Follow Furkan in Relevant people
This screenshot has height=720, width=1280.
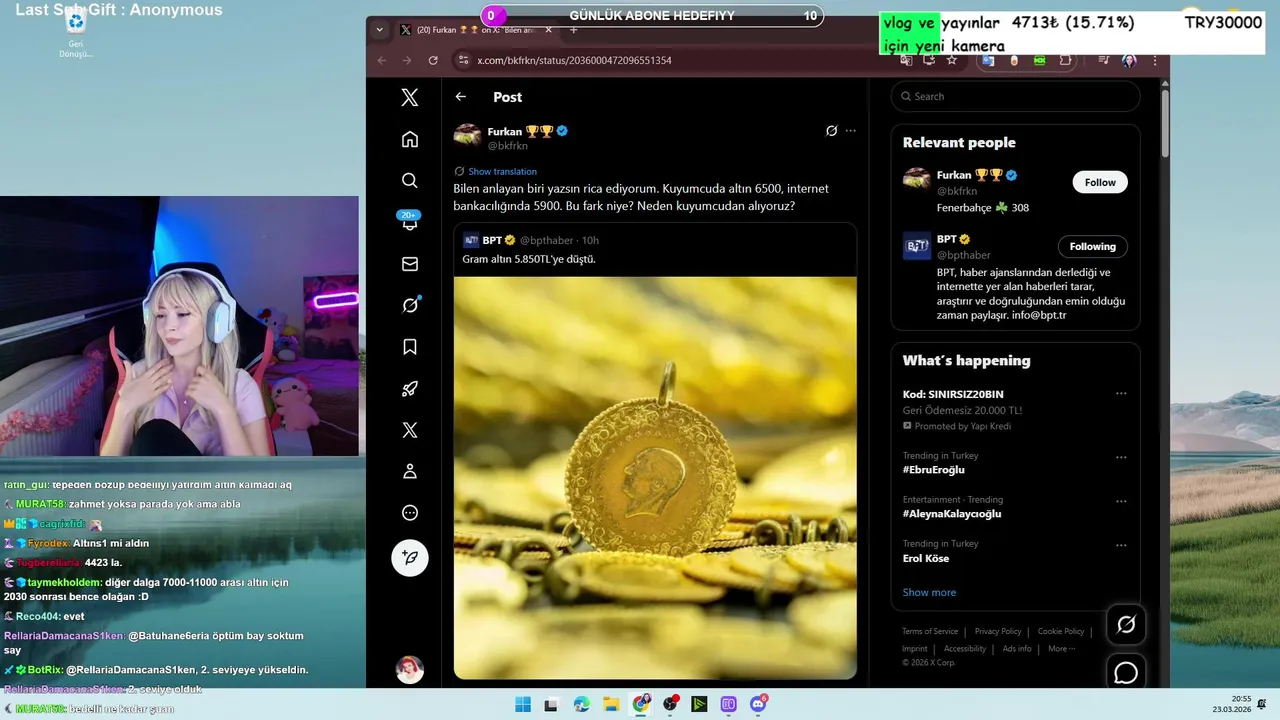(1100, 182)
